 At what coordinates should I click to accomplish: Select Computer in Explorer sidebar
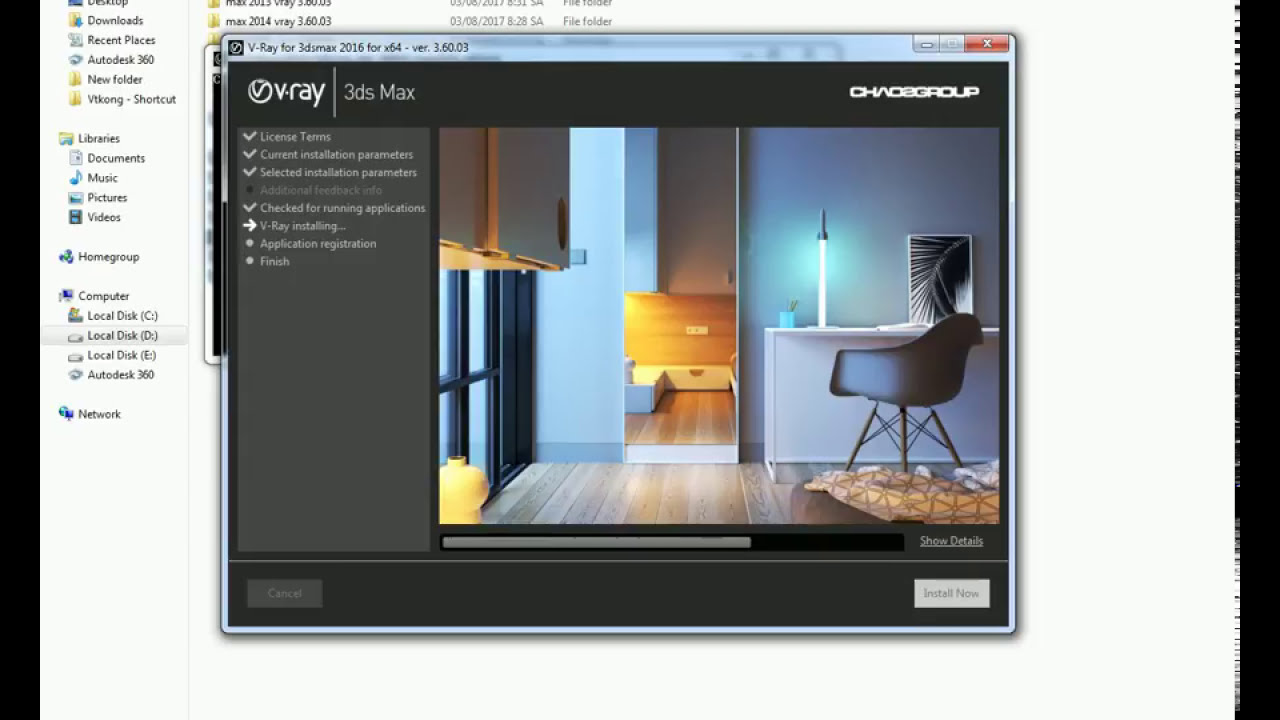point(104,296)
